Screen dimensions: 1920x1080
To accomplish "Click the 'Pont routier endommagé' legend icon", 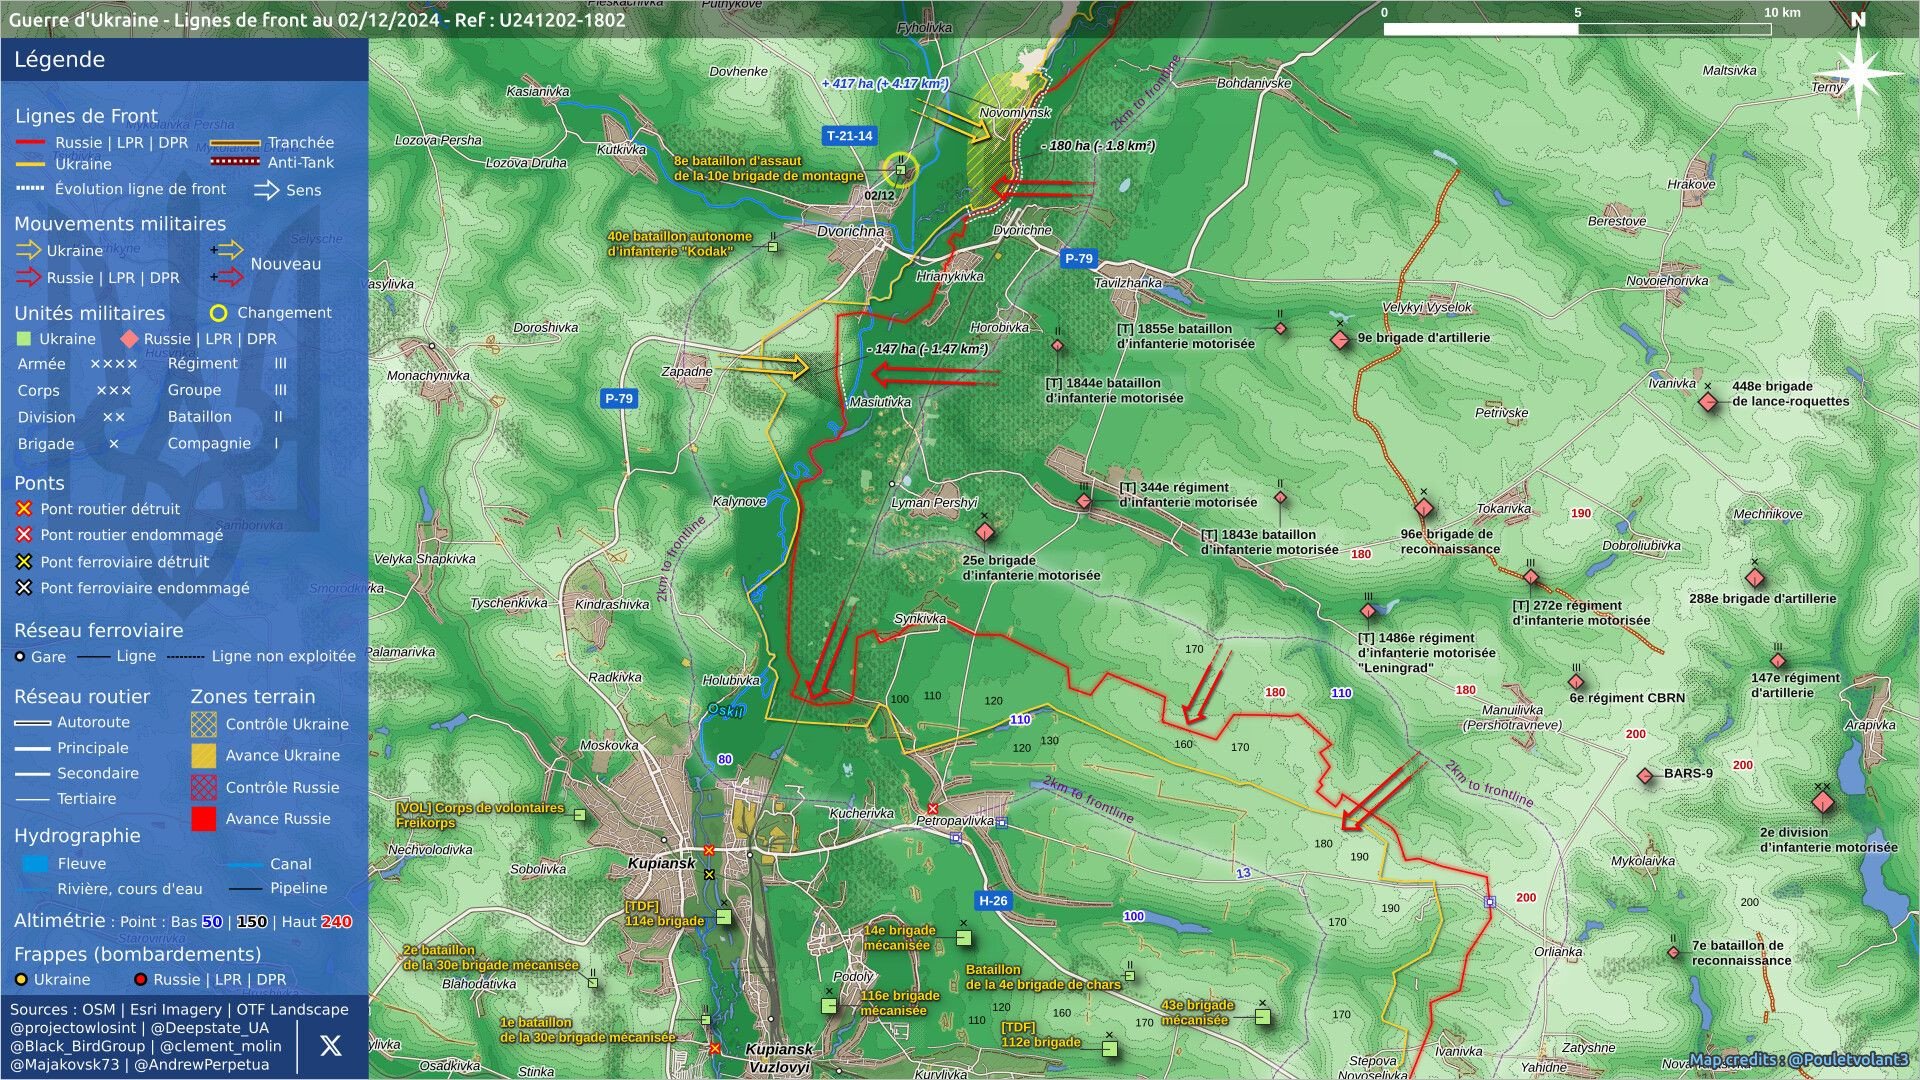I will [x=24, y=535].
